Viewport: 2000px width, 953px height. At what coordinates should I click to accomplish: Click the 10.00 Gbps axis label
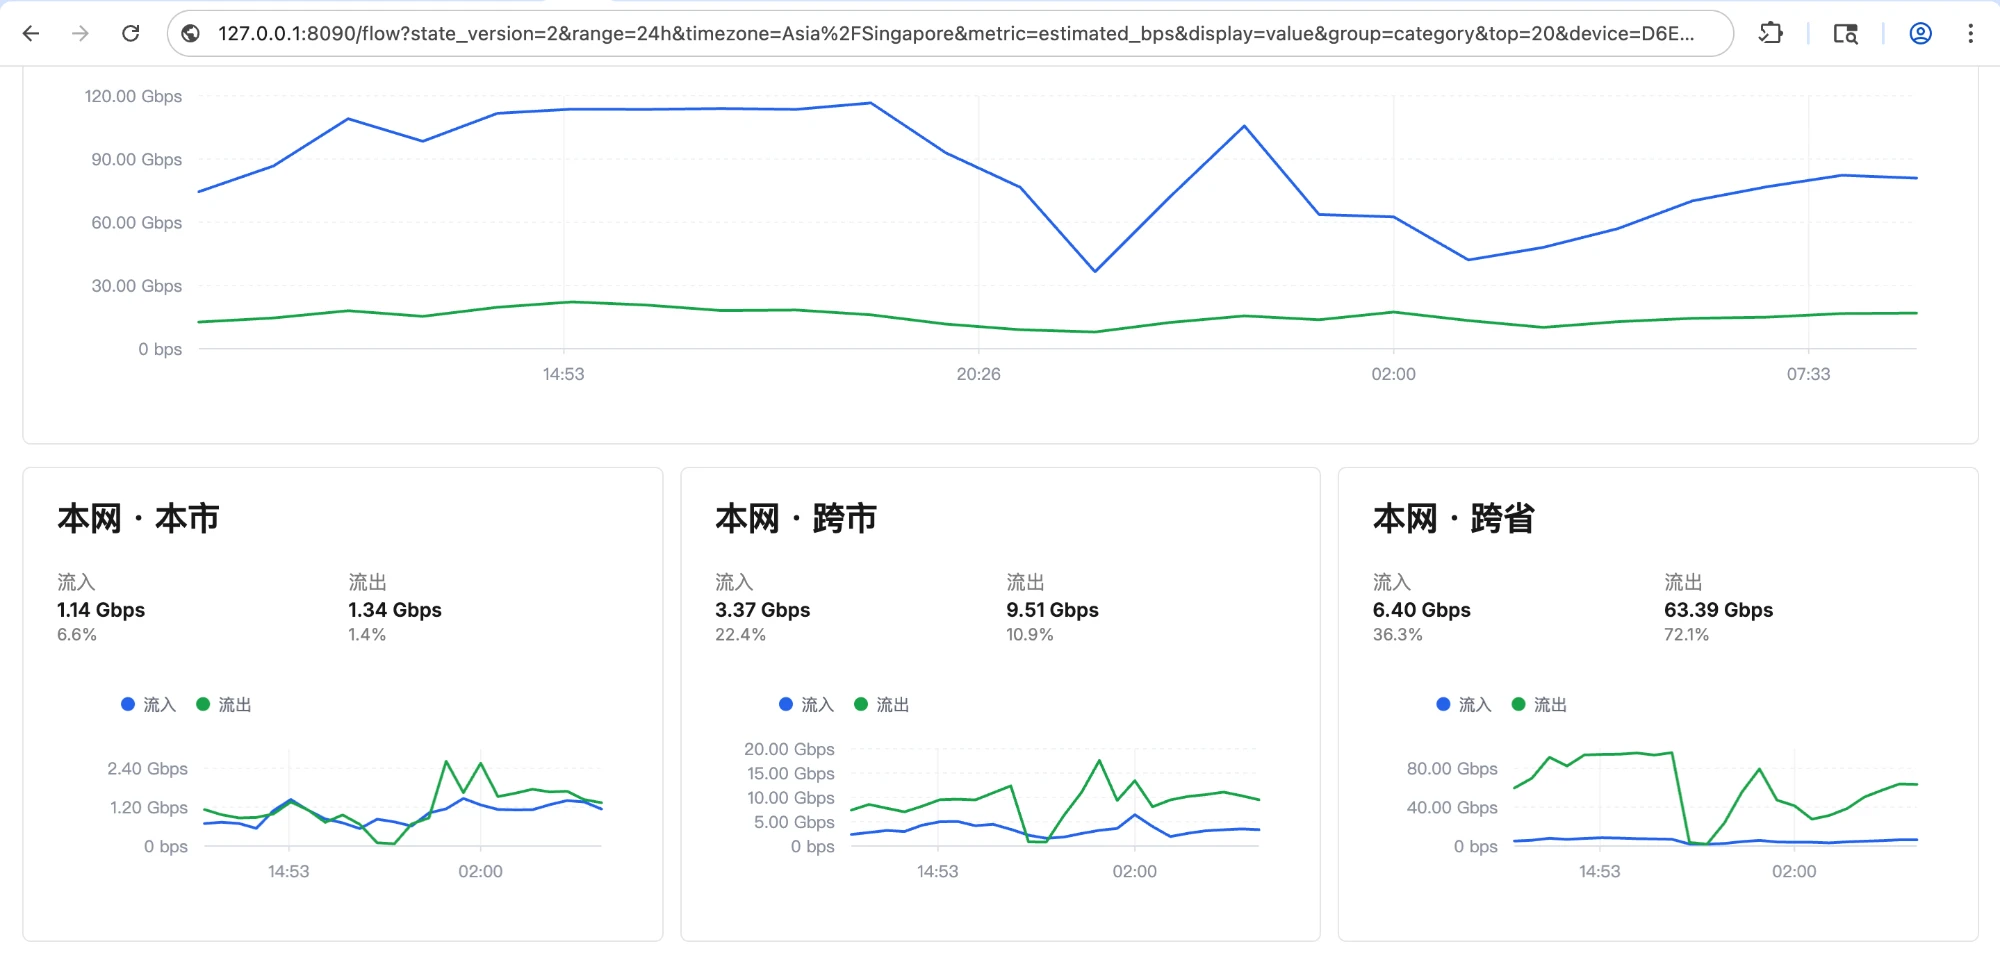791,798
